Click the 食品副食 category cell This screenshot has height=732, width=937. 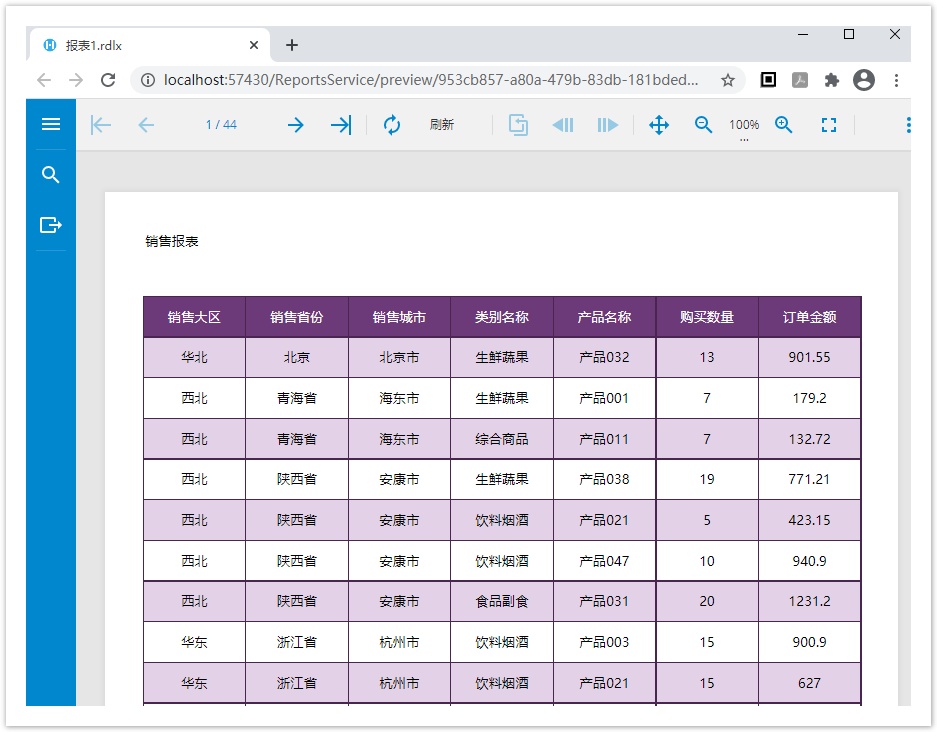pos(502,601)
